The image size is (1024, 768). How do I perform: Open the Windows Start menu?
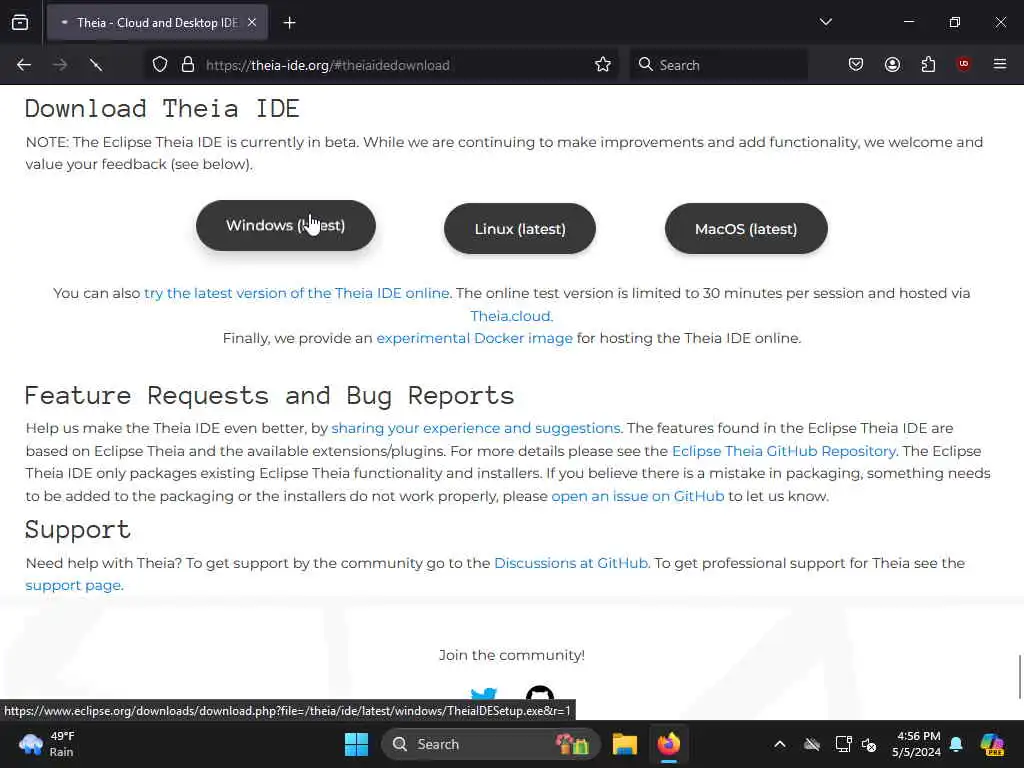357,744
